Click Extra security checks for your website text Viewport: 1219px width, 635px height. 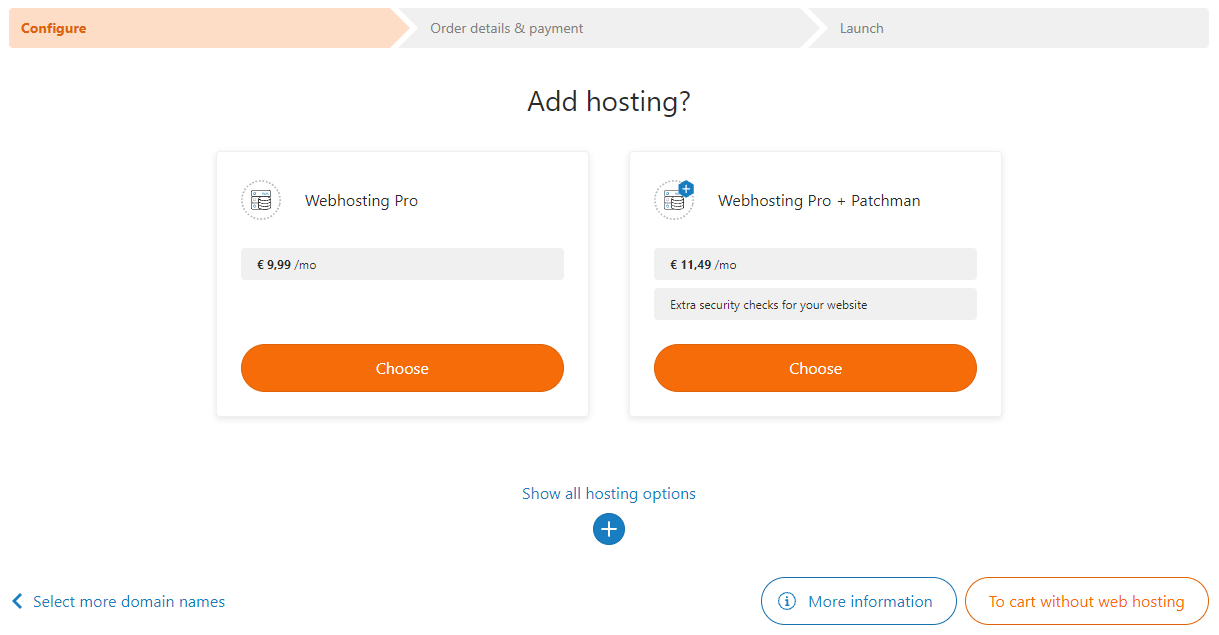click(769, 304)
